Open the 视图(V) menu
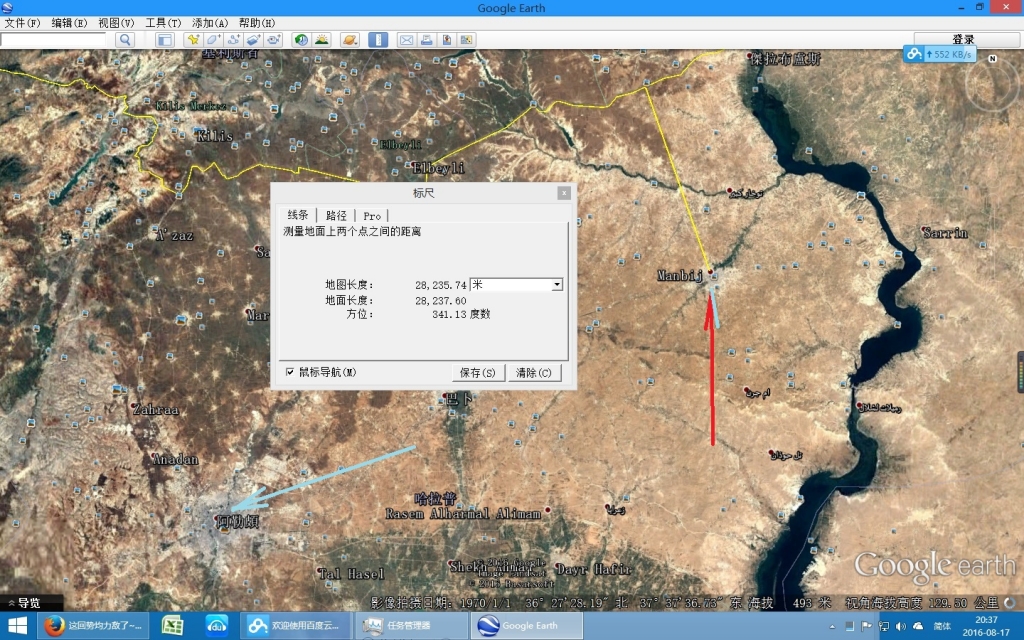1024x640 pixels. [116, 23]
